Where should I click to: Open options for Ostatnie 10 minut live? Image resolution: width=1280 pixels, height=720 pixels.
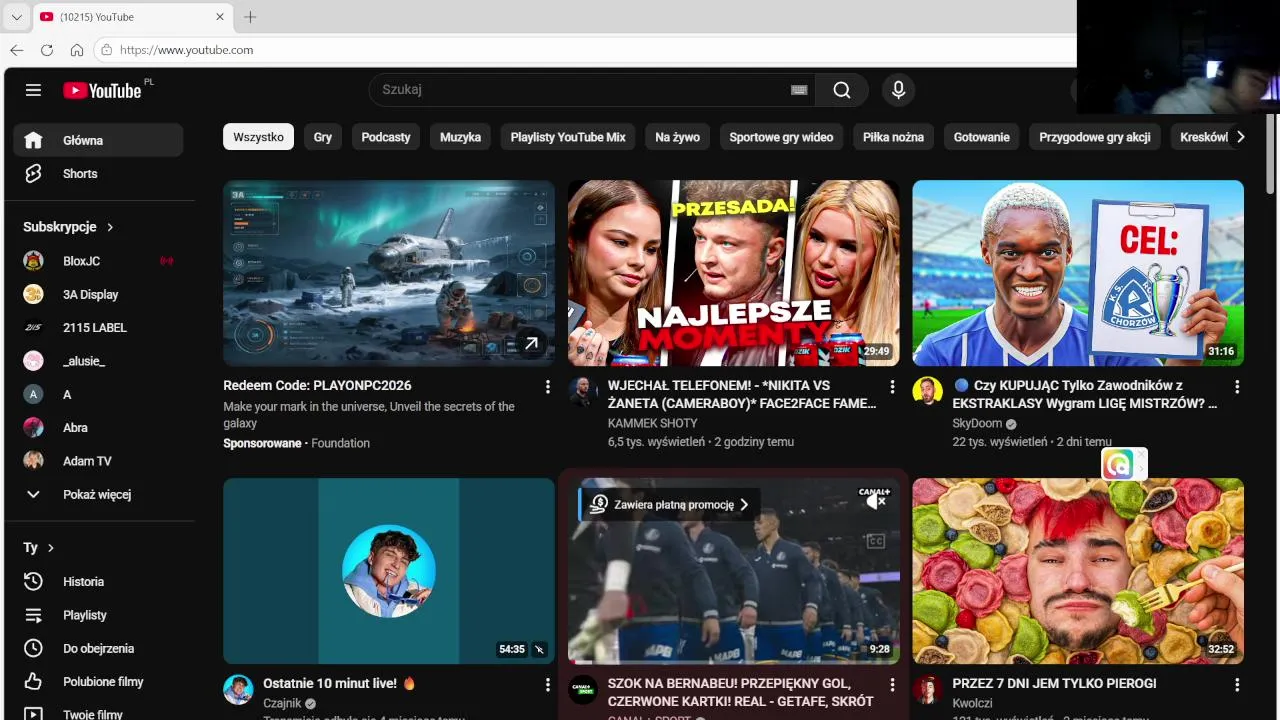click(547, 685)
